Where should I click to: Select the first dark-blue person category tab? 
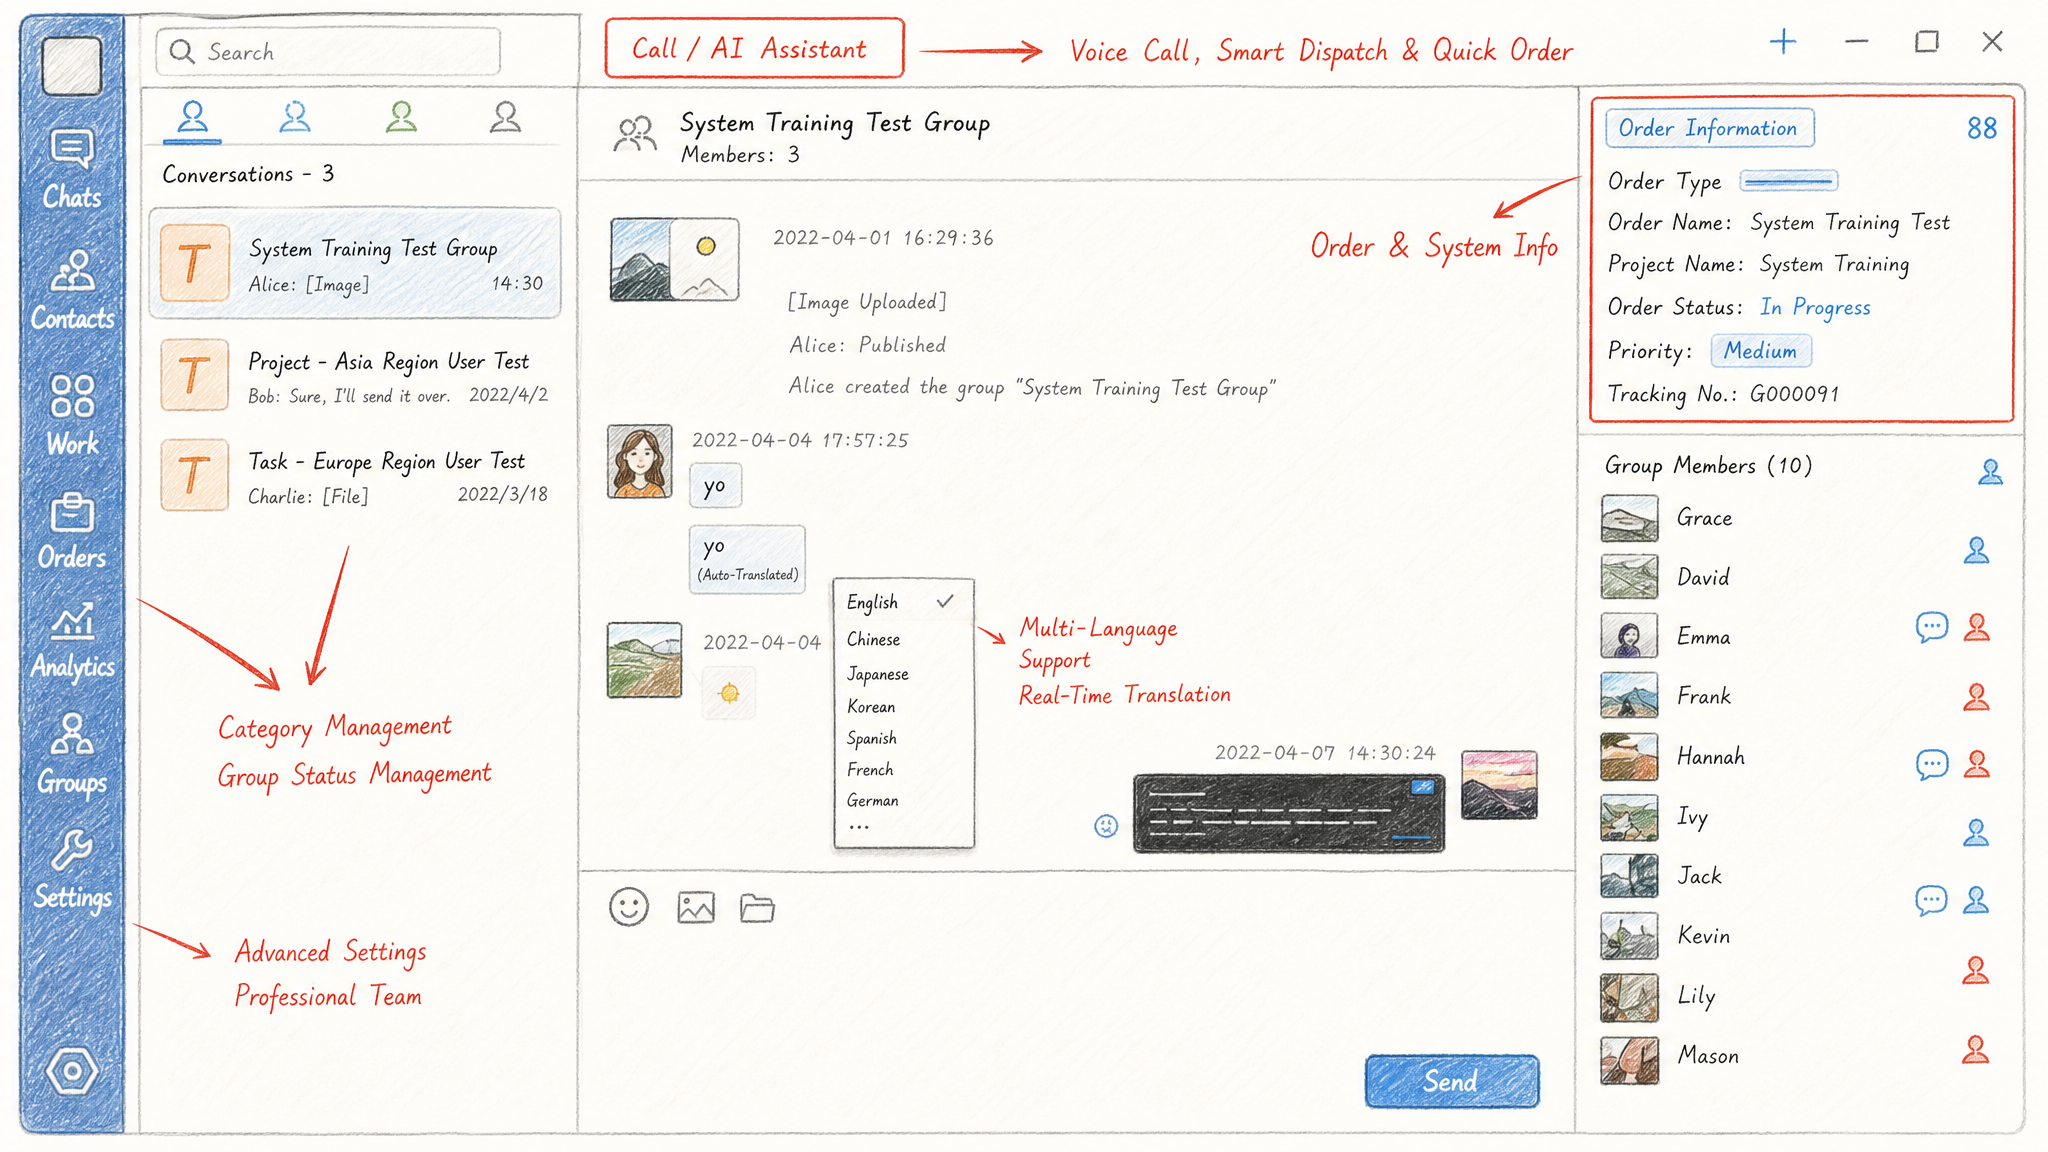[193, 118]
